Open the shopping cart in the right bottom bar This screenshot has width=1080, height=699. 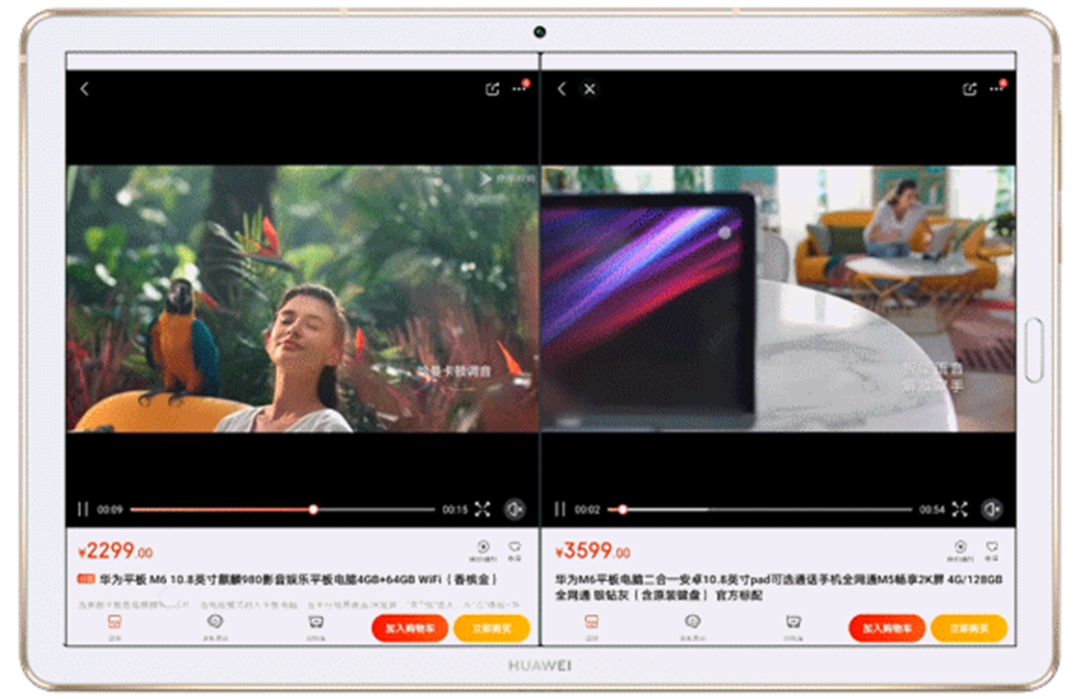tap(793, 627)
